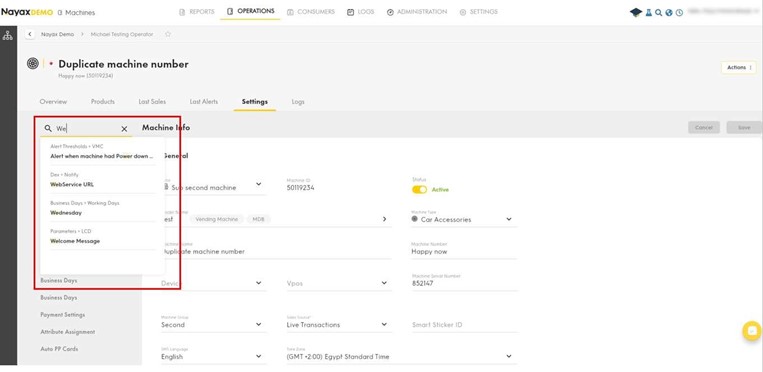Viewport: 763px width, 372px height.
Task: Click the flask lab icon in top bar
Action: (x=649, y=12)
